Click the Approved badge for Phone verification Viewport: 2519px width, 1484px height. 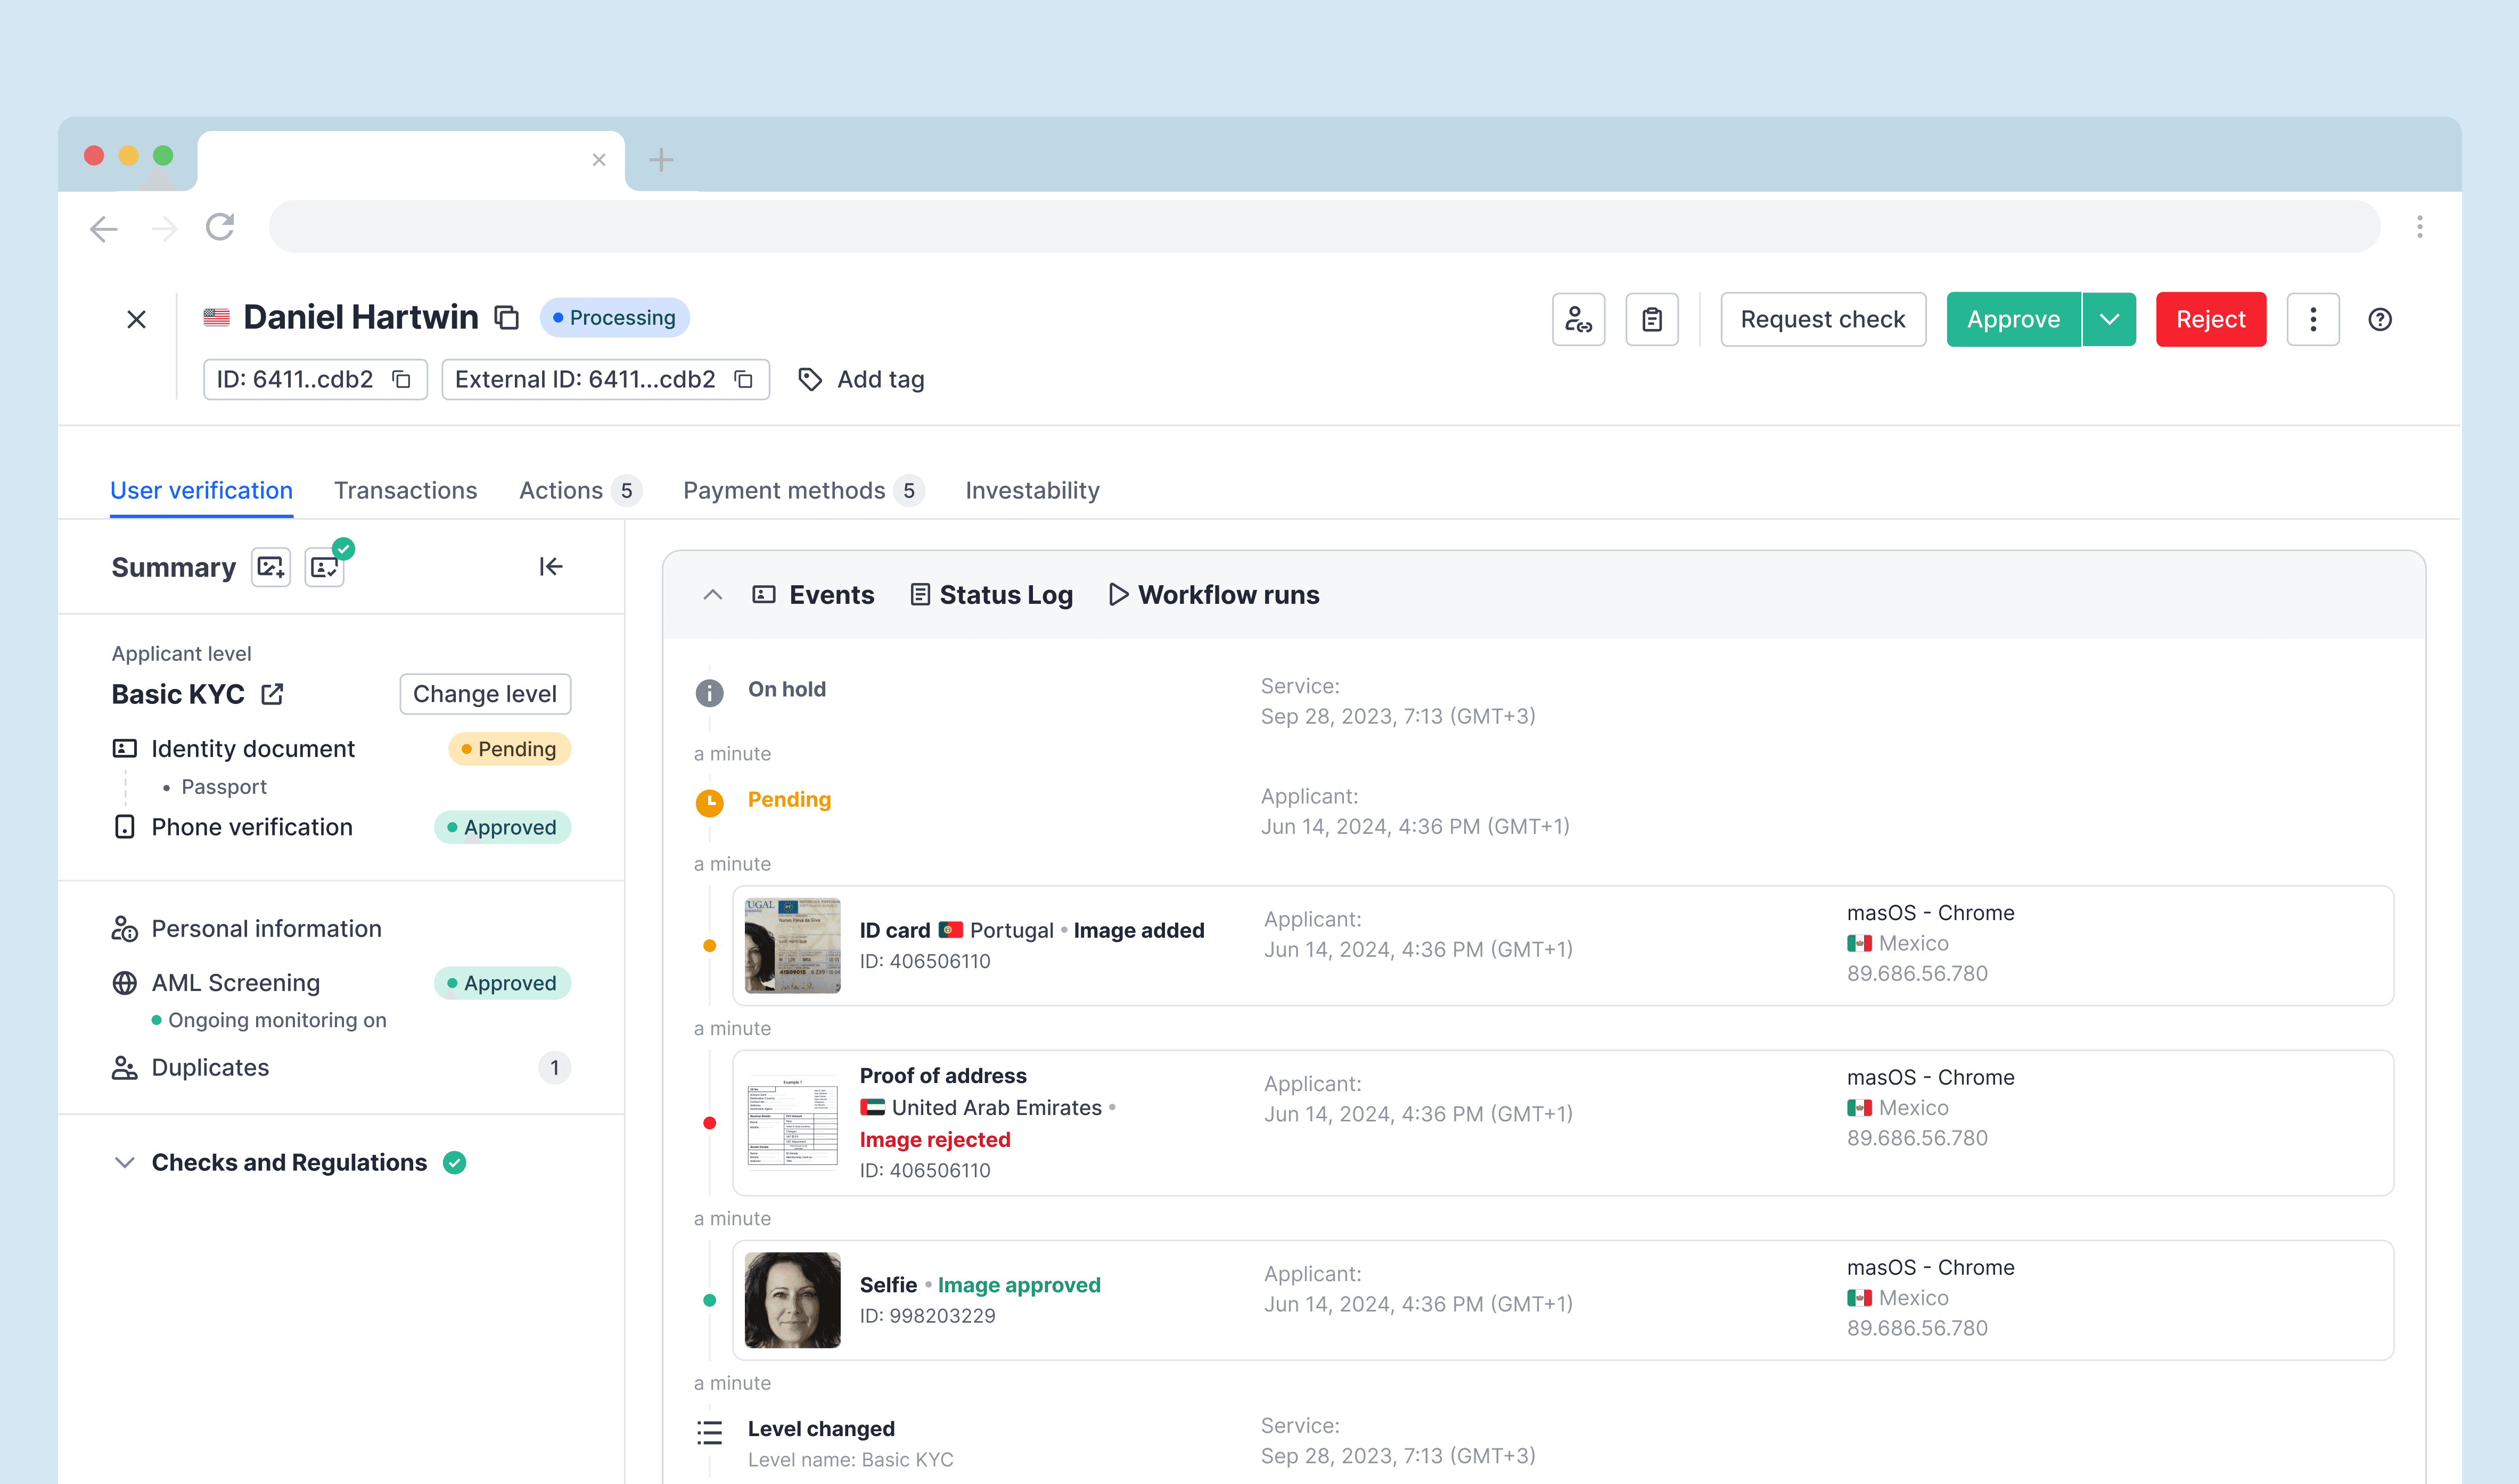[x=502, y=827]
